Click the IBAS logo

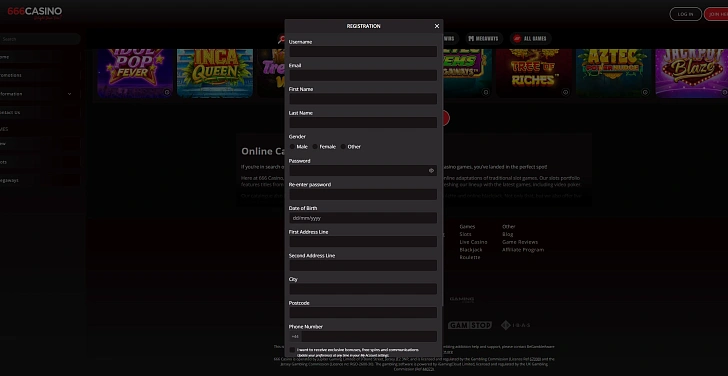(x=515, y=325)
